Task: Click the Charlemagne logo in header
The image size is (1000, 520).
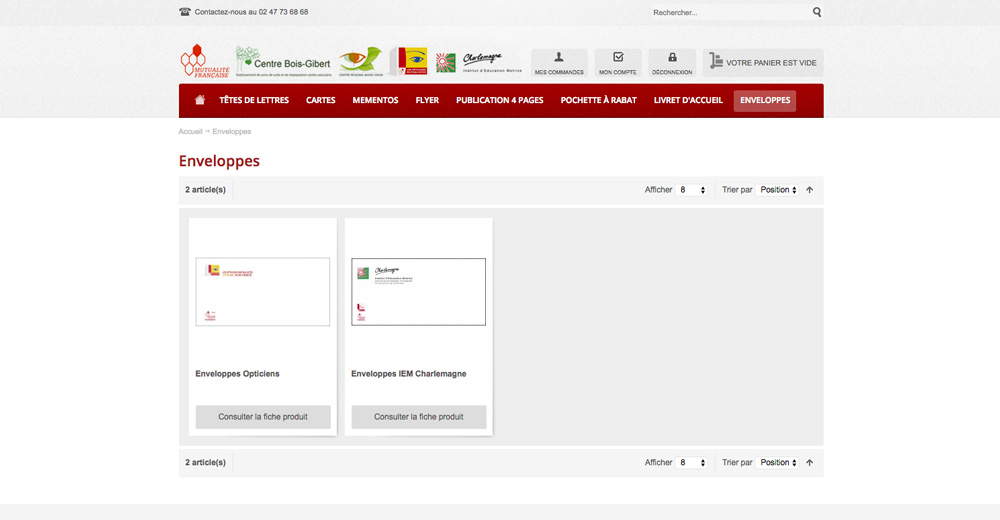Action: click(x=479, y=63)
